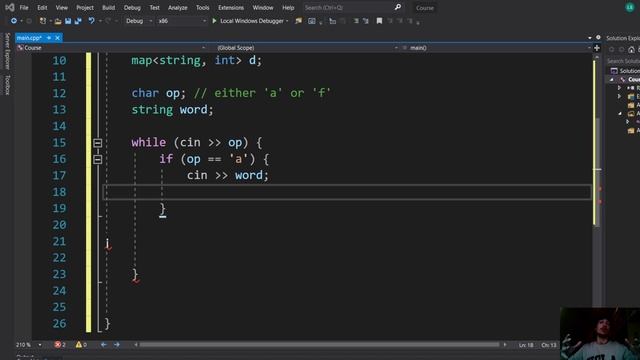Open the Project menu

click(85, 7)
